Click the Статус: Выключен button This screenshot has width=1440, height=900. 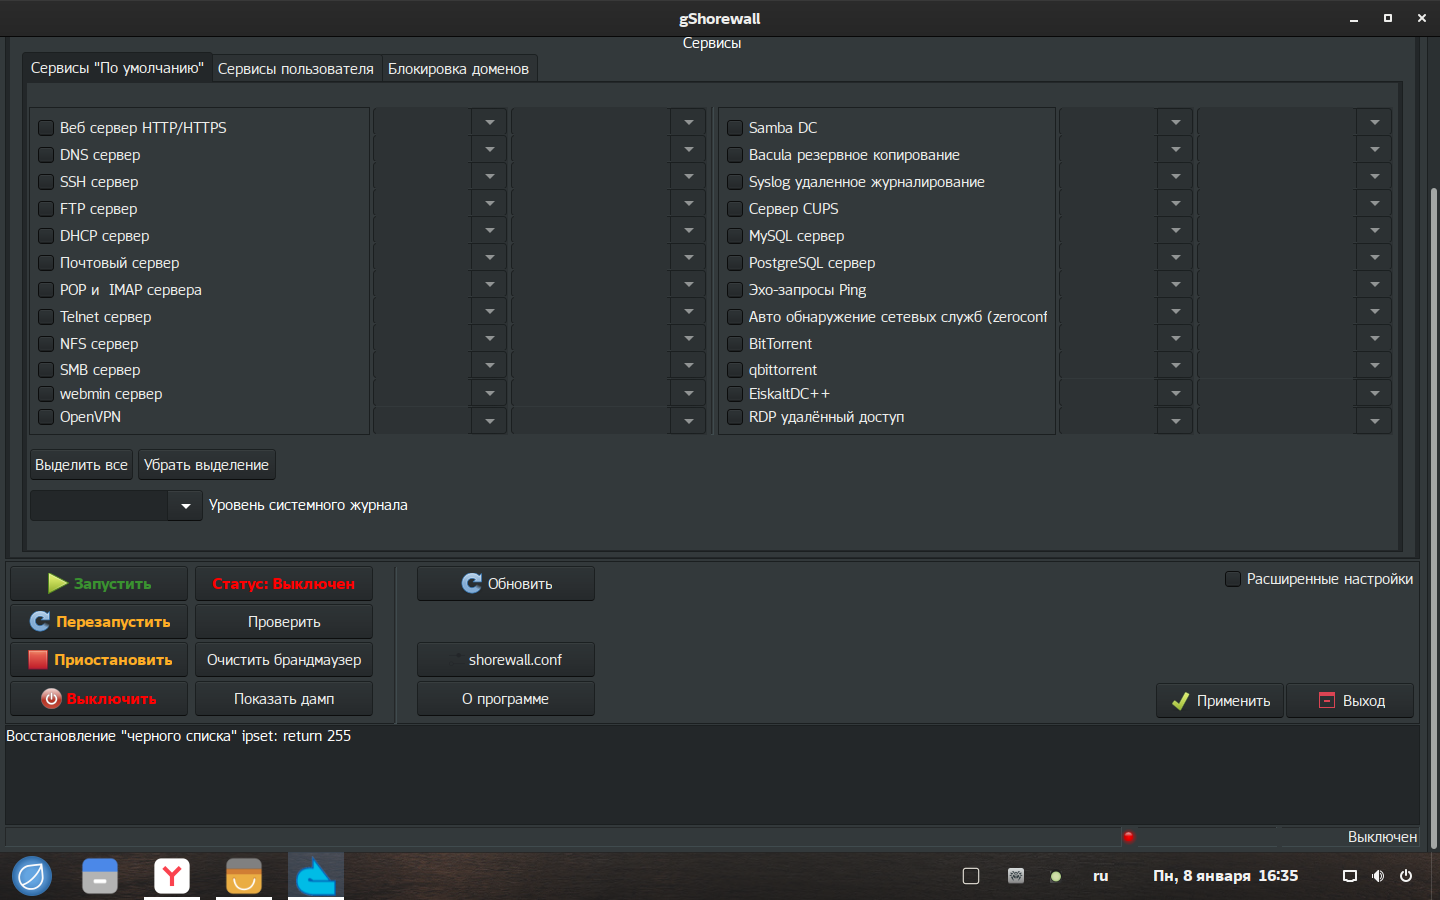point(284,583)
